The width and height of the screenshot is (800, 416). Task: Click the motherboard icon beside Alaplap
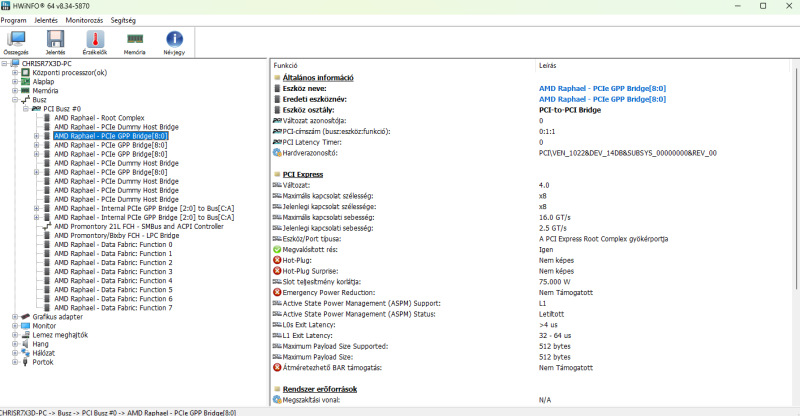[26, 82]
